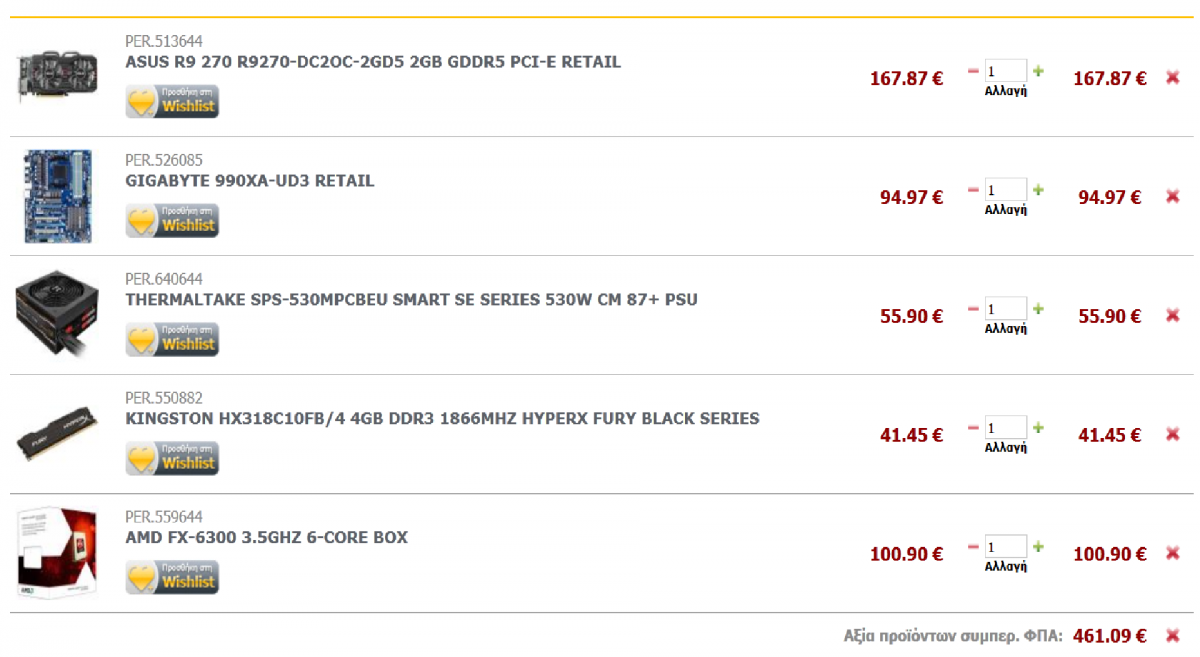Open the AMD FX-6300 3.5GHZ 6-CORE BOX link
Image resolution: width=1200 pixels, height=657 pixels.
click(x=267, y=538)
